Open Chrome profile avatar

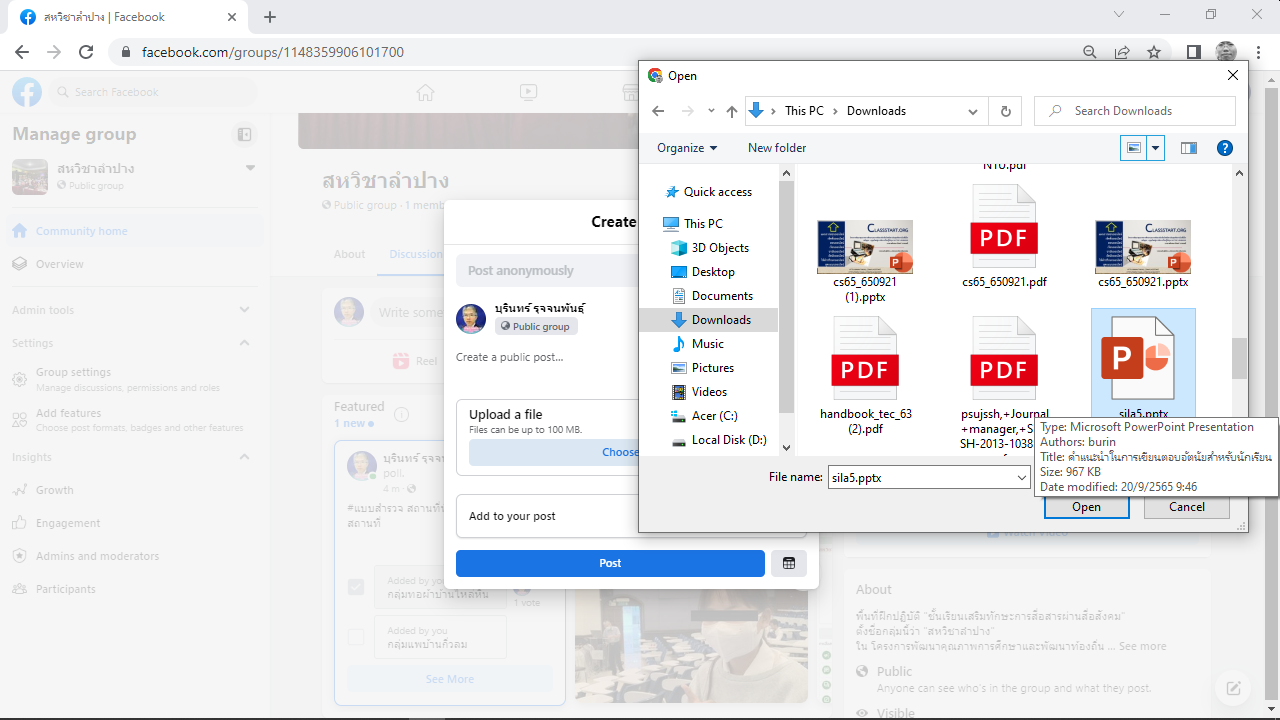(x=1226, y=52)
